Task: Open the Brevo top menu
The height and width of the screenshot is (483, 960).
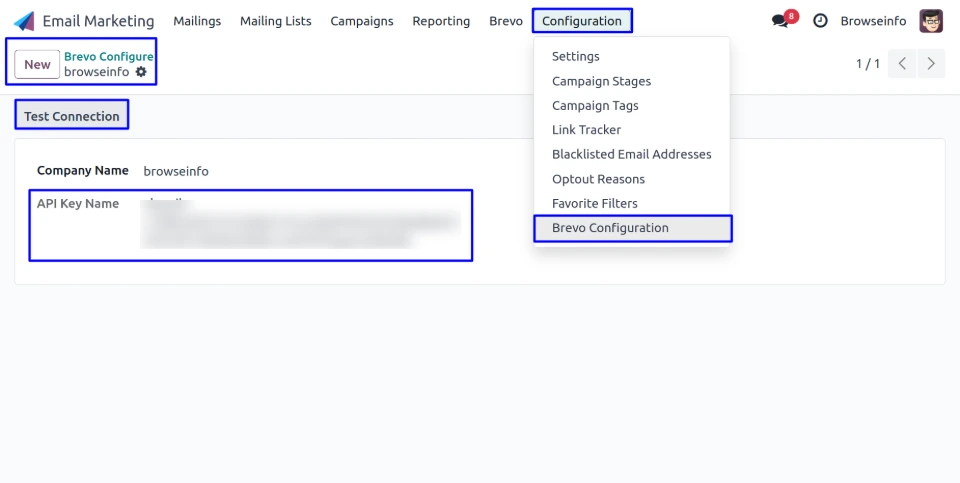Action: (505, 21)
